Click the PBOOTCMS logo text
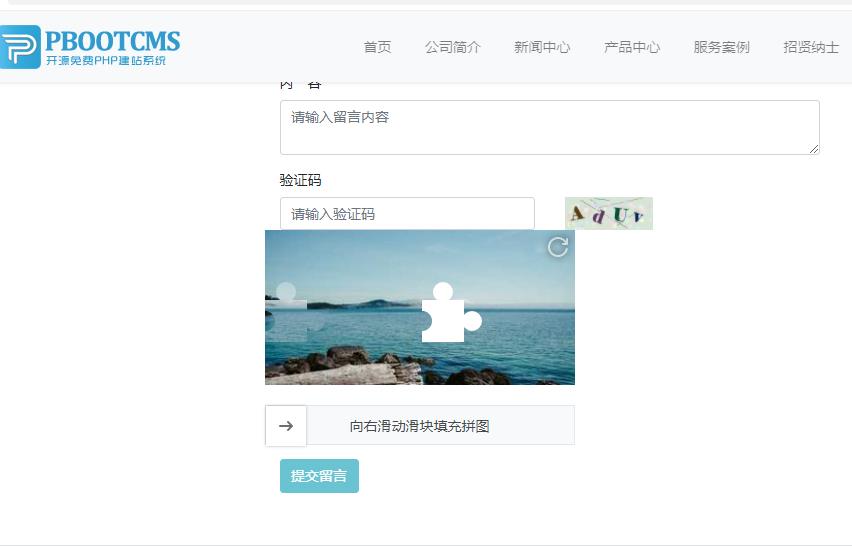852x546 pixels. point(112,41)
